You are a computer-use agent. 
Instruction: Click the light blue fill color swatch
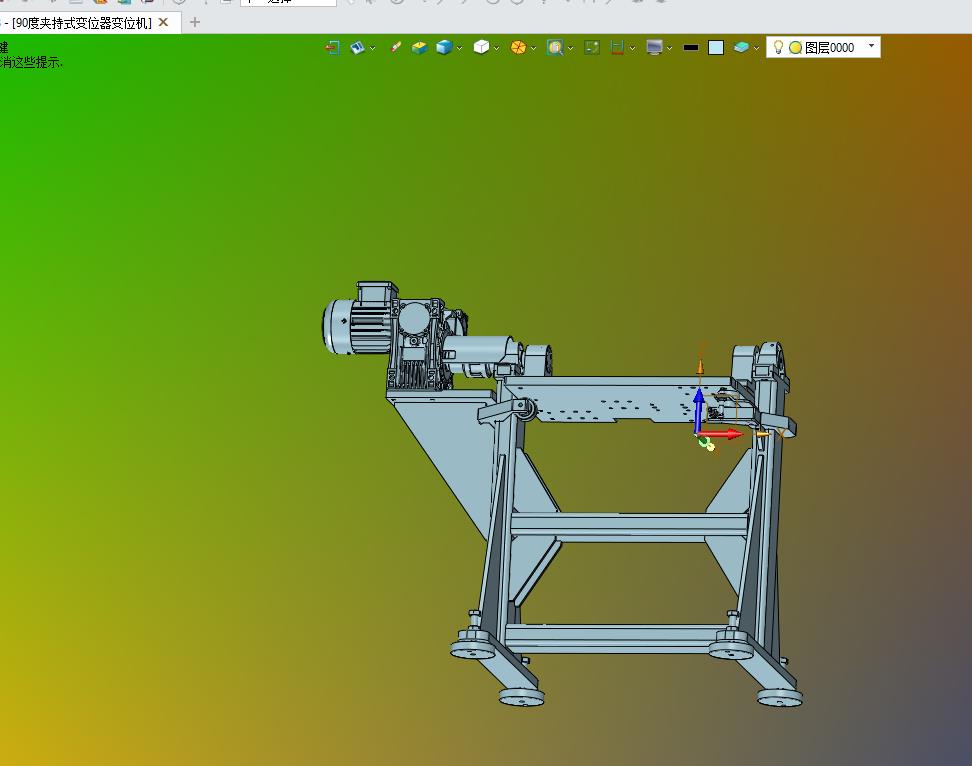[x=716, y=48]
